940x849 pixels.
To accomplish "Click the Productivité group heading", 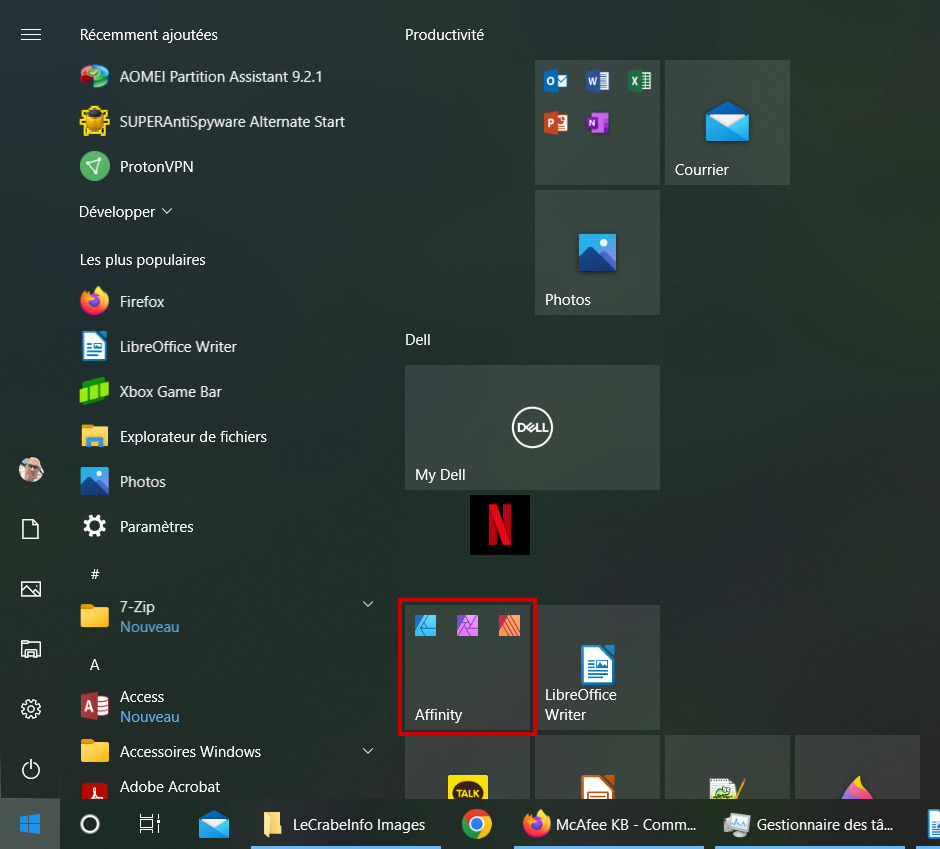I will point(444,35).
